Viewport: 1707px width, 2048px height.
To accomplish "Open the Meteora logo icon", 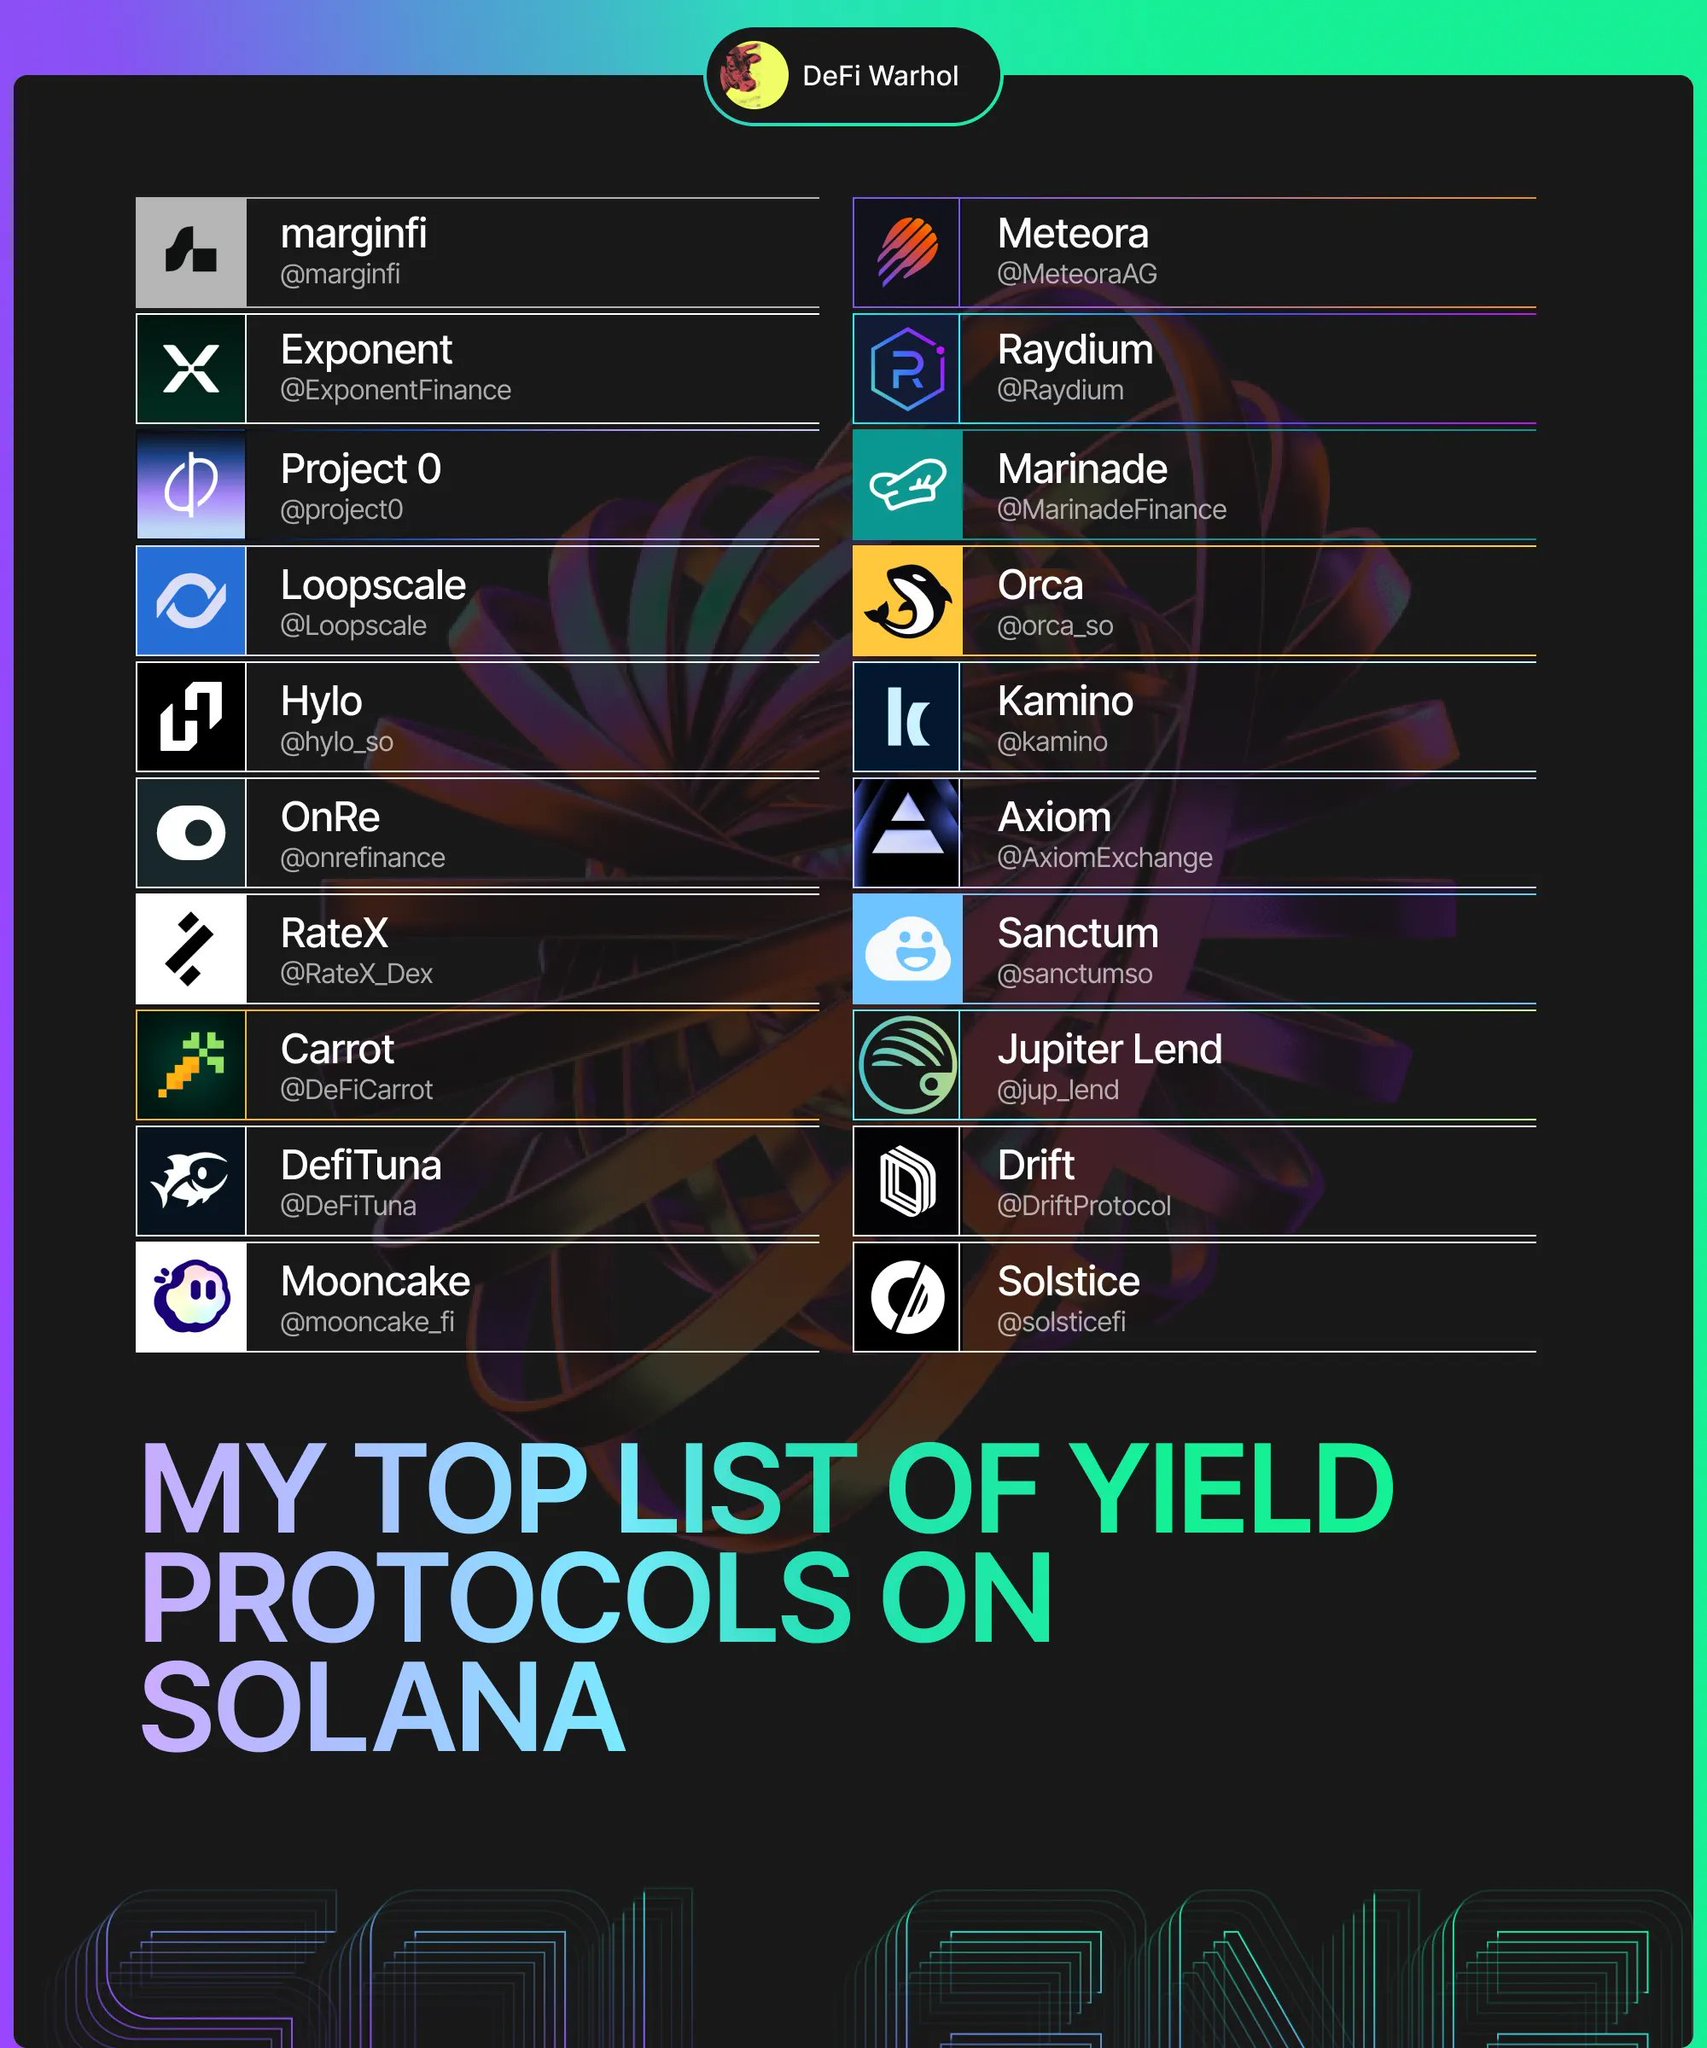I will tap(907, 252).
